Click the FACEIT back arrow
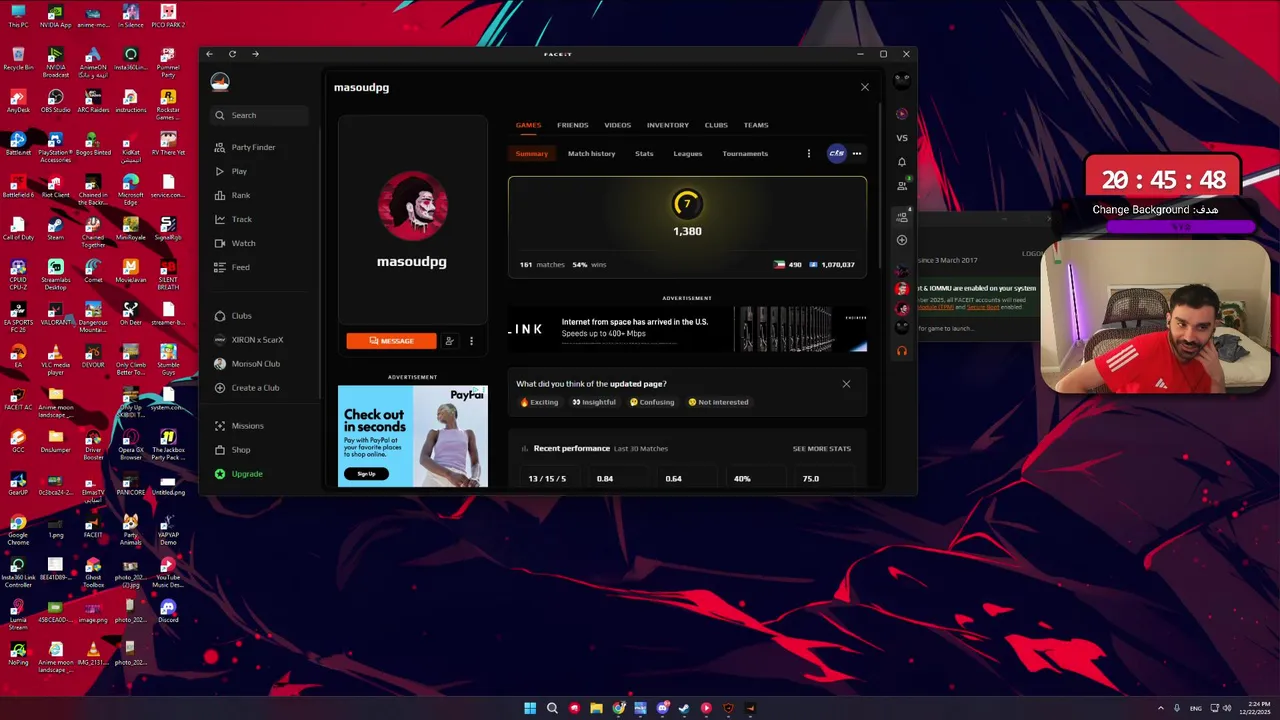The height and width of the screenshot is (720, 1280). point(209,54)
